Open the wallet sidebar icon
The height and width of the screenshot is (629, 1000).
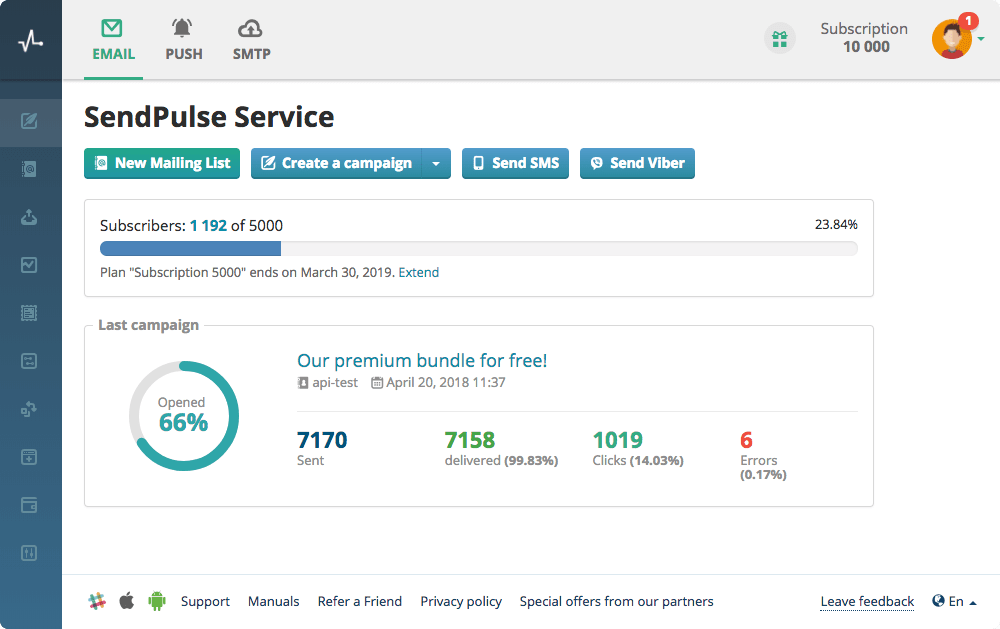29,505
